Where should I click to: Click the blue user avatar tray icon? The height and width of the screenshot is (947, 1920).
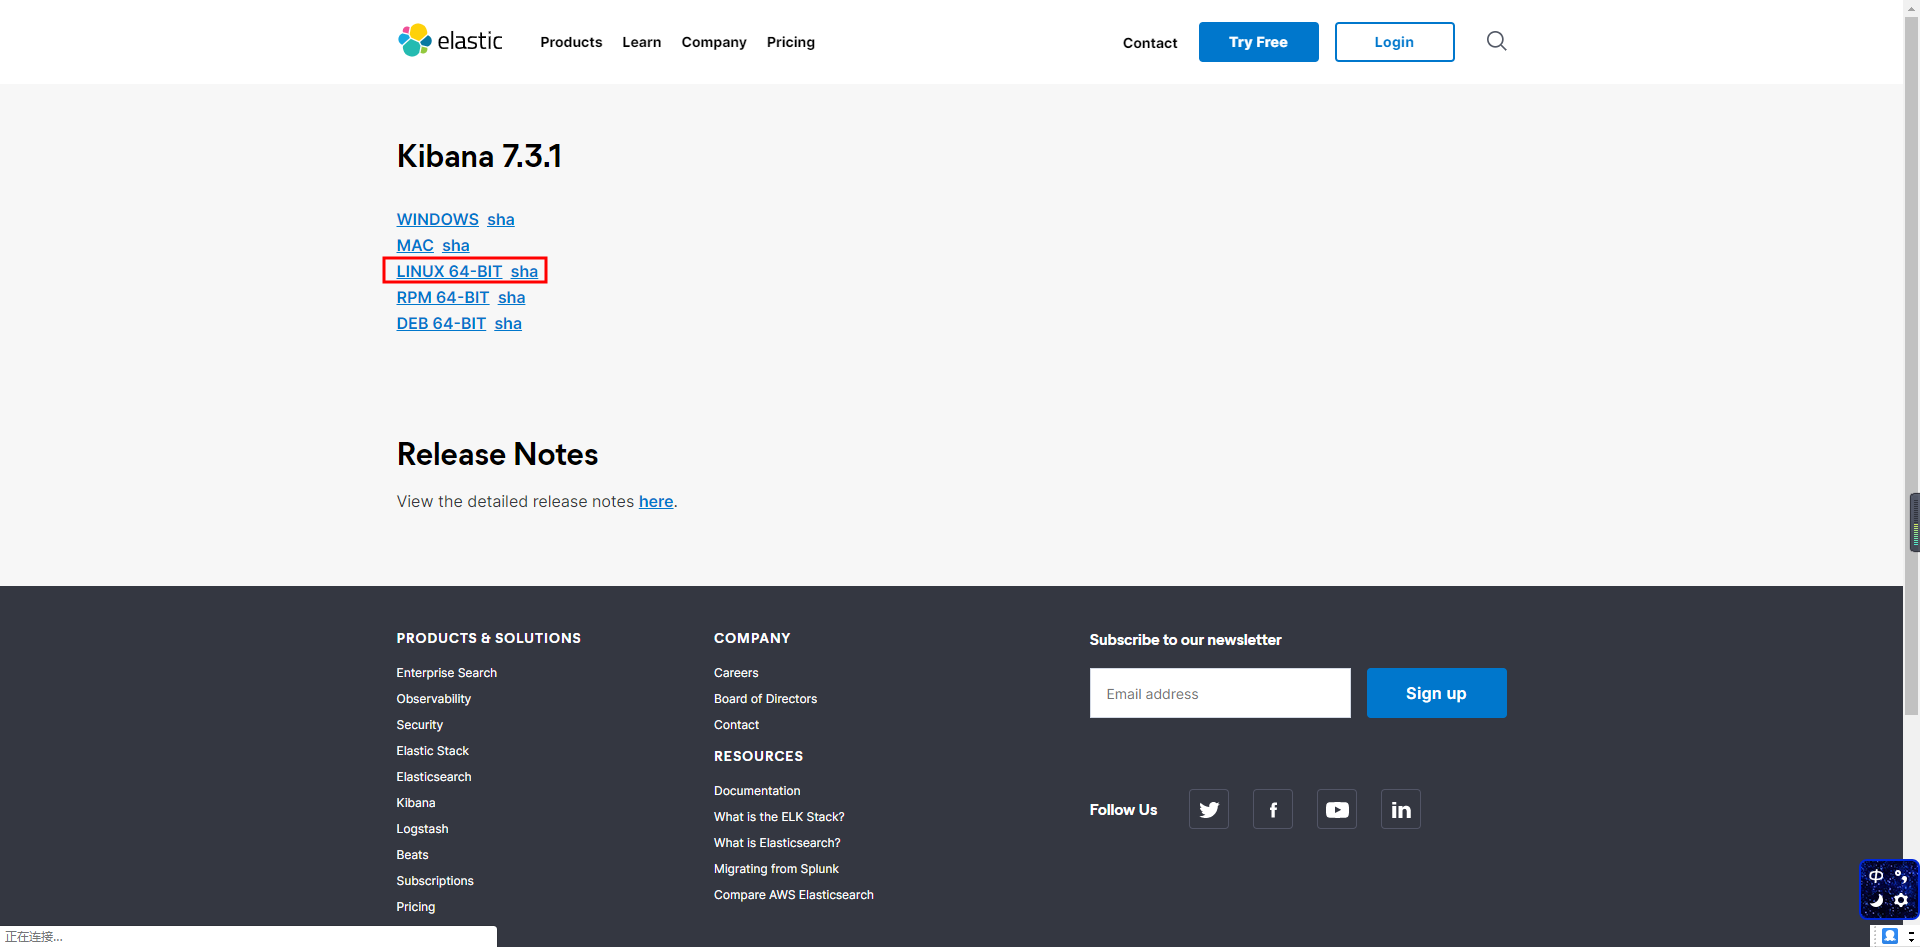pos(1889,936)
